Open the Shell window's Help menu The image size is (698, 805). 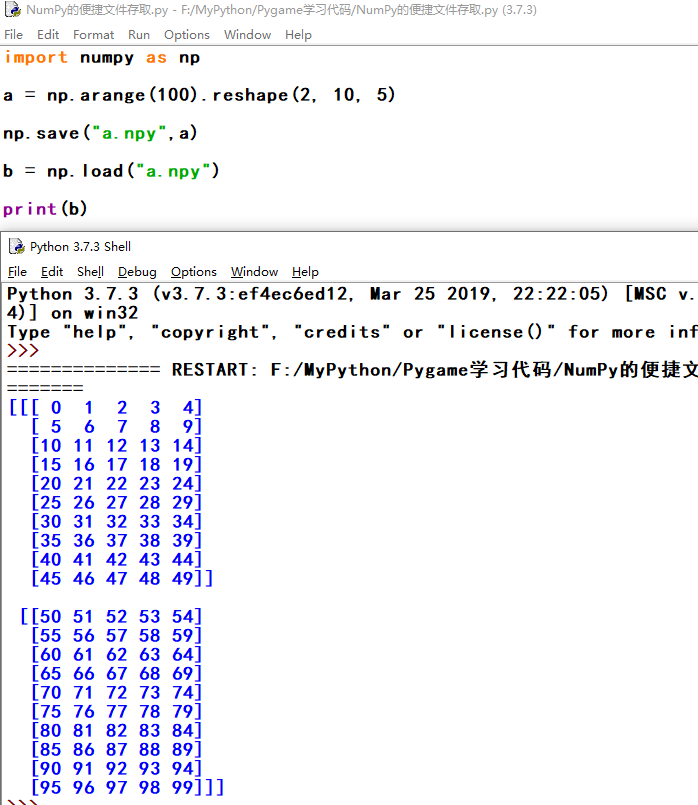click(x=305, y=272)
